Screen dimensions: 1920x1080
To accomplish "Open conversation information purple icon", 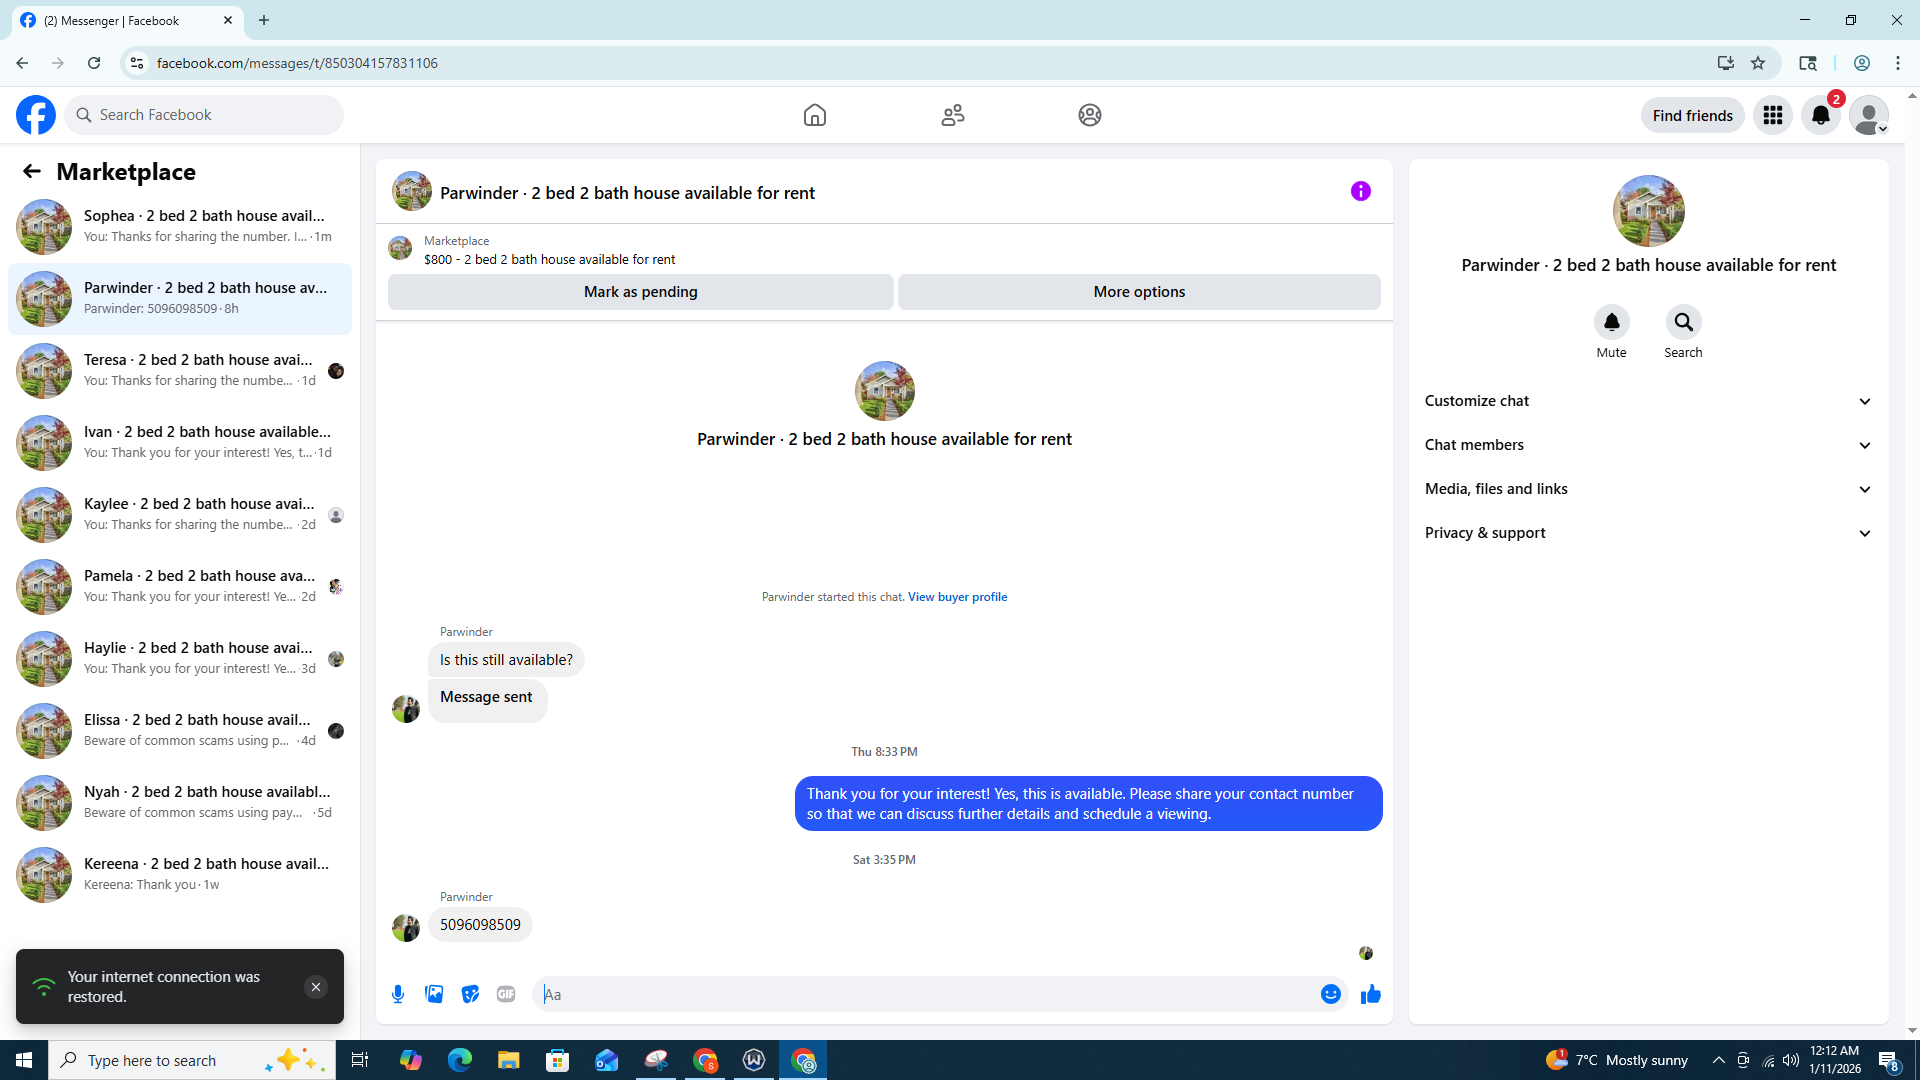I will tap(1361, 191).
